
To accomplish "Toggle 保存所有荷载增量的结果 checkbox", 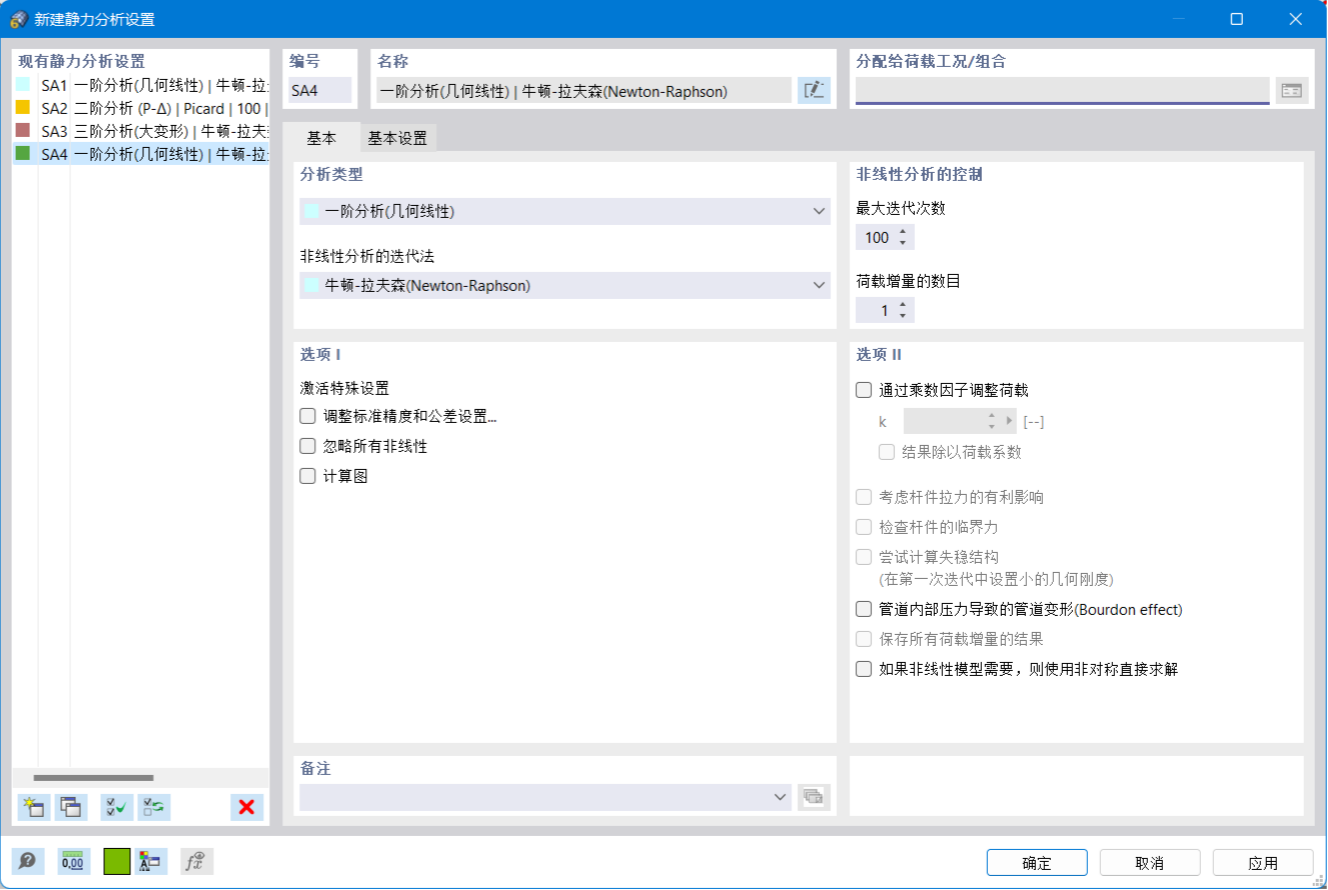I will point(864,639).
